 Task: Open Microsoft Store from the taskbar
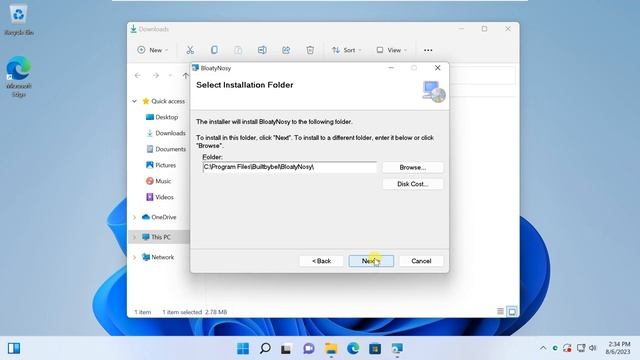tap(375, 348)
